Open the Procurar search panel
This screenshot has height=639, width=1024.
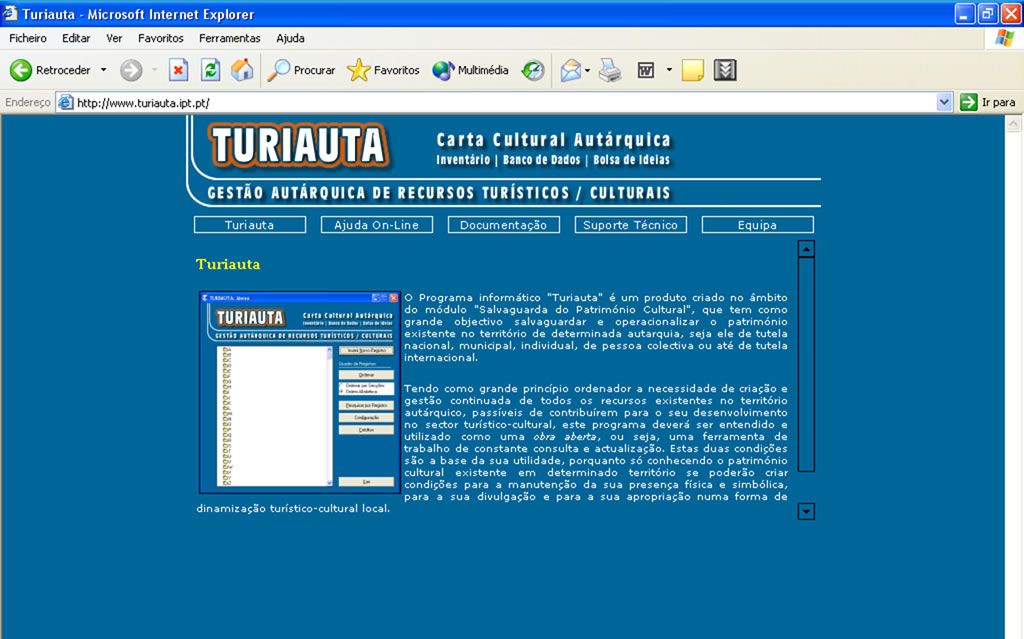point(302,70)
